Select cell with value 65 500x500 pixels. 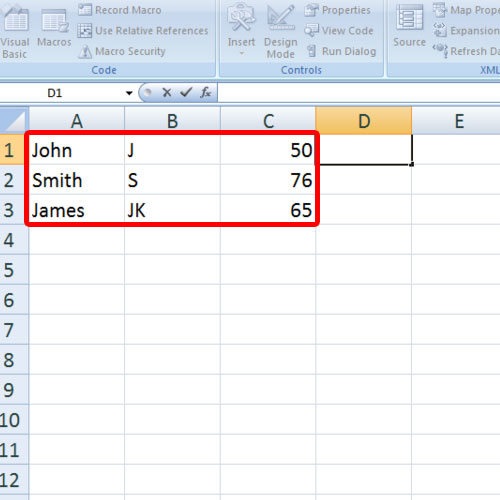click(x=268, y=210)
